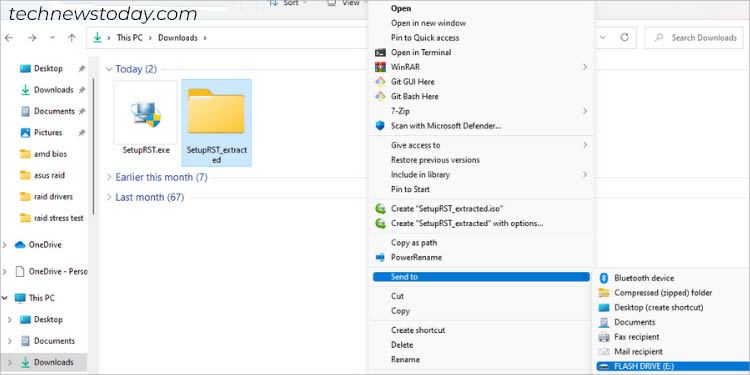750x375 pixels.
Task: Open the raid stress test folder
Action: point(58,218)
